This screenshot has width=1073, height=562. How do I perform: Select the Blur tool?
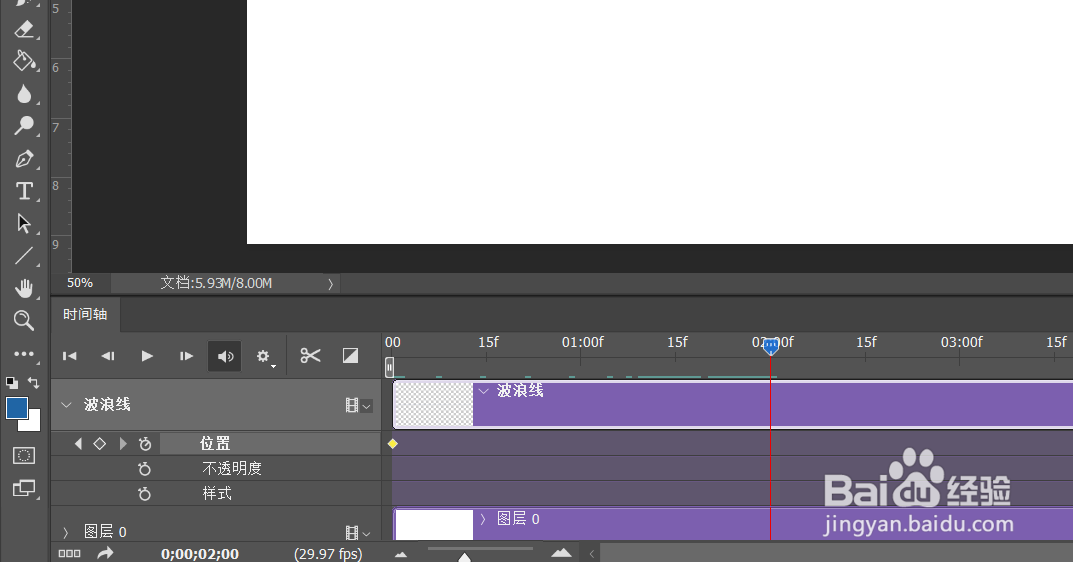[x=24, y=94]
